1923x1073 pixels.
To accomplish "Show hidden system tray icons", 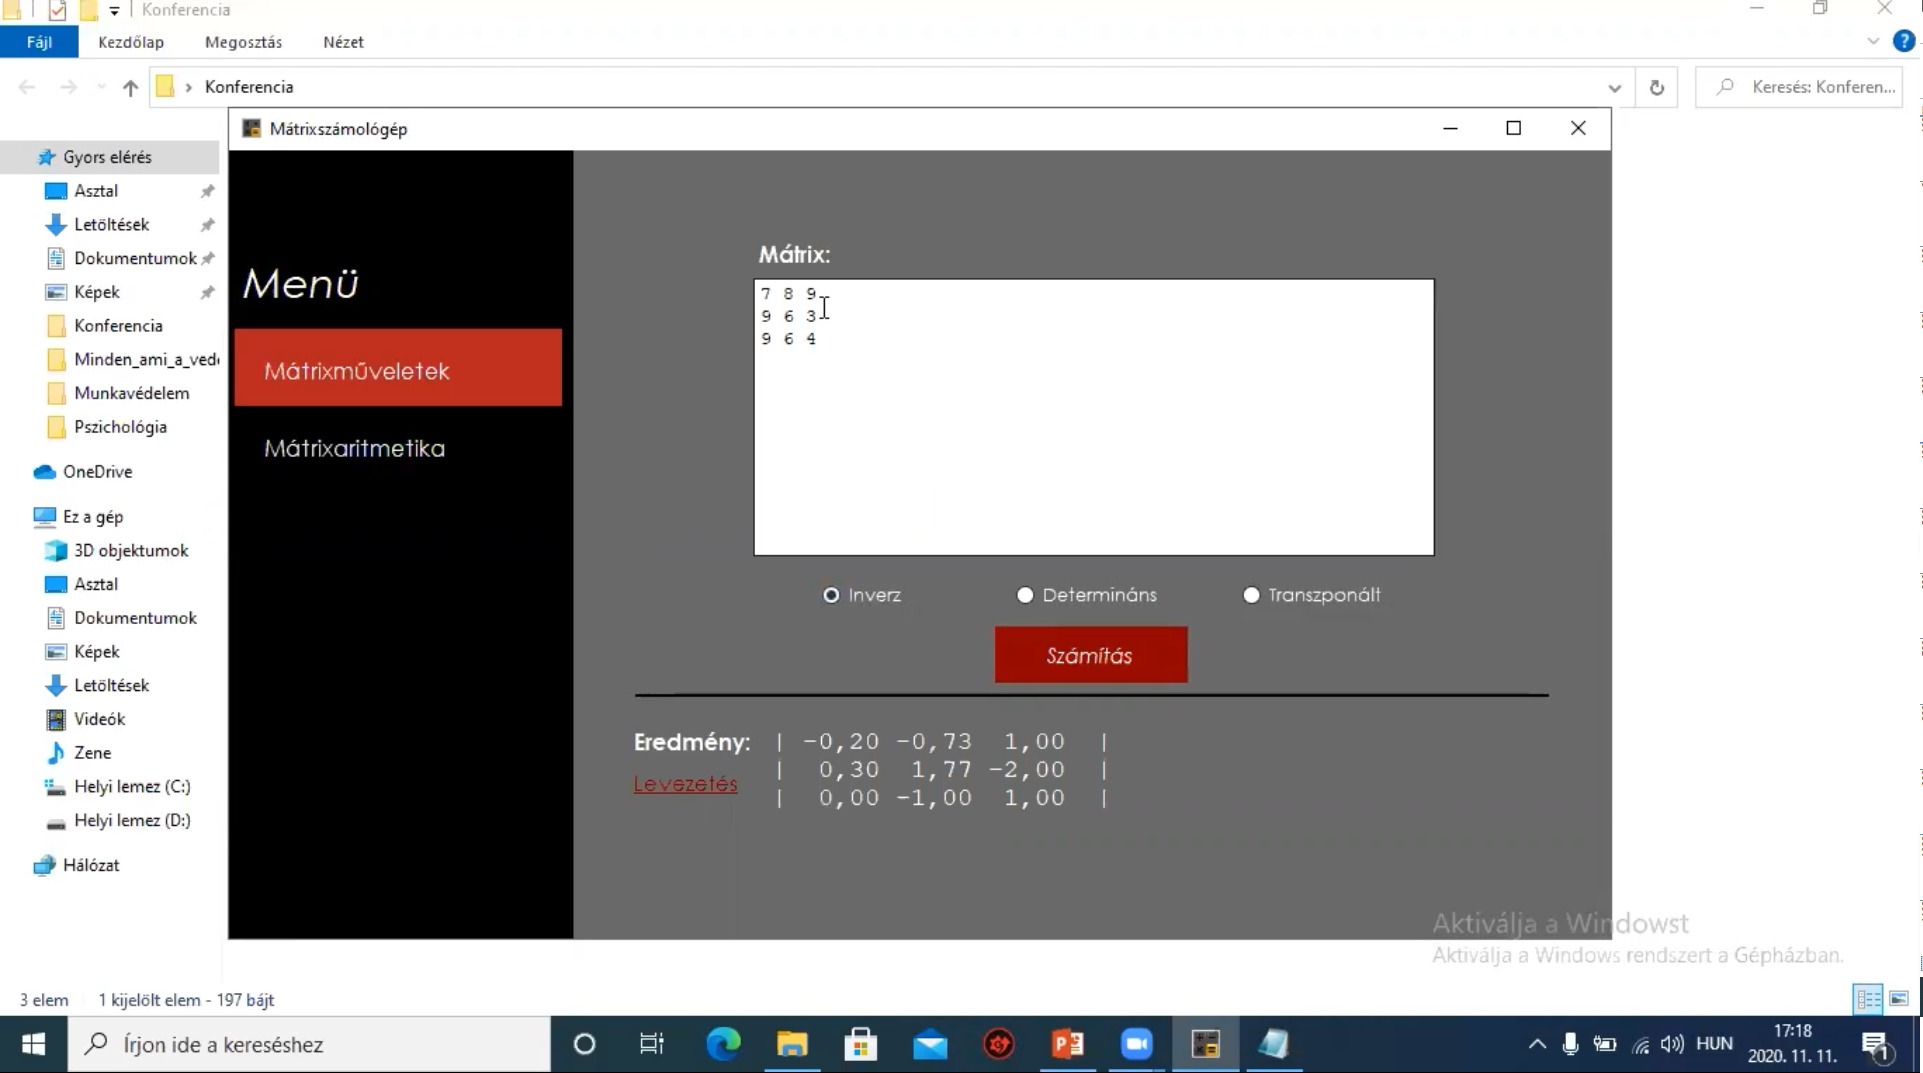I will 1536,1044.
